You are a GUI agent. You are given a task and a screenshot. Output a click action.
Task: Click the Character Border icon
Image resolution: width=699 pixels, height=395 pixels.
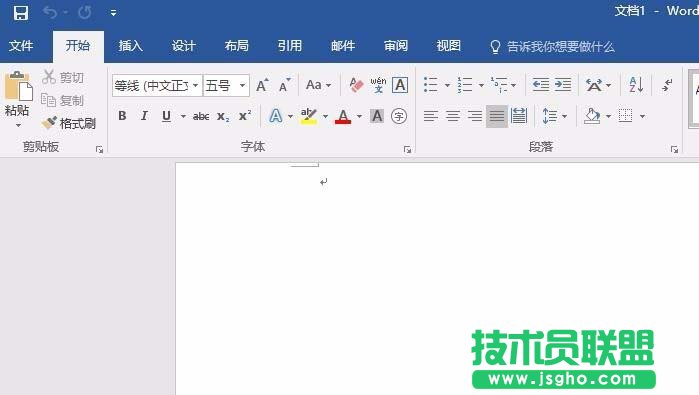tap(400, 85)
